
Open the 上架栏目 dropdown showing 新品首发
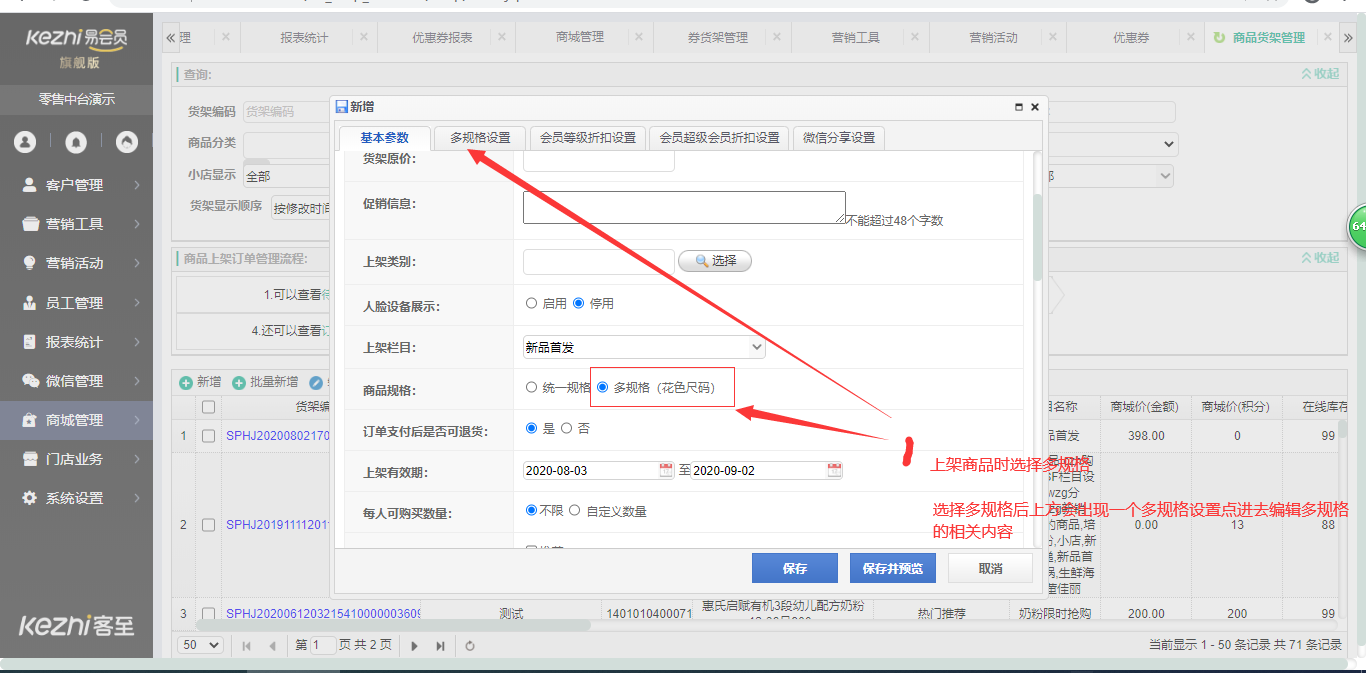644,347
